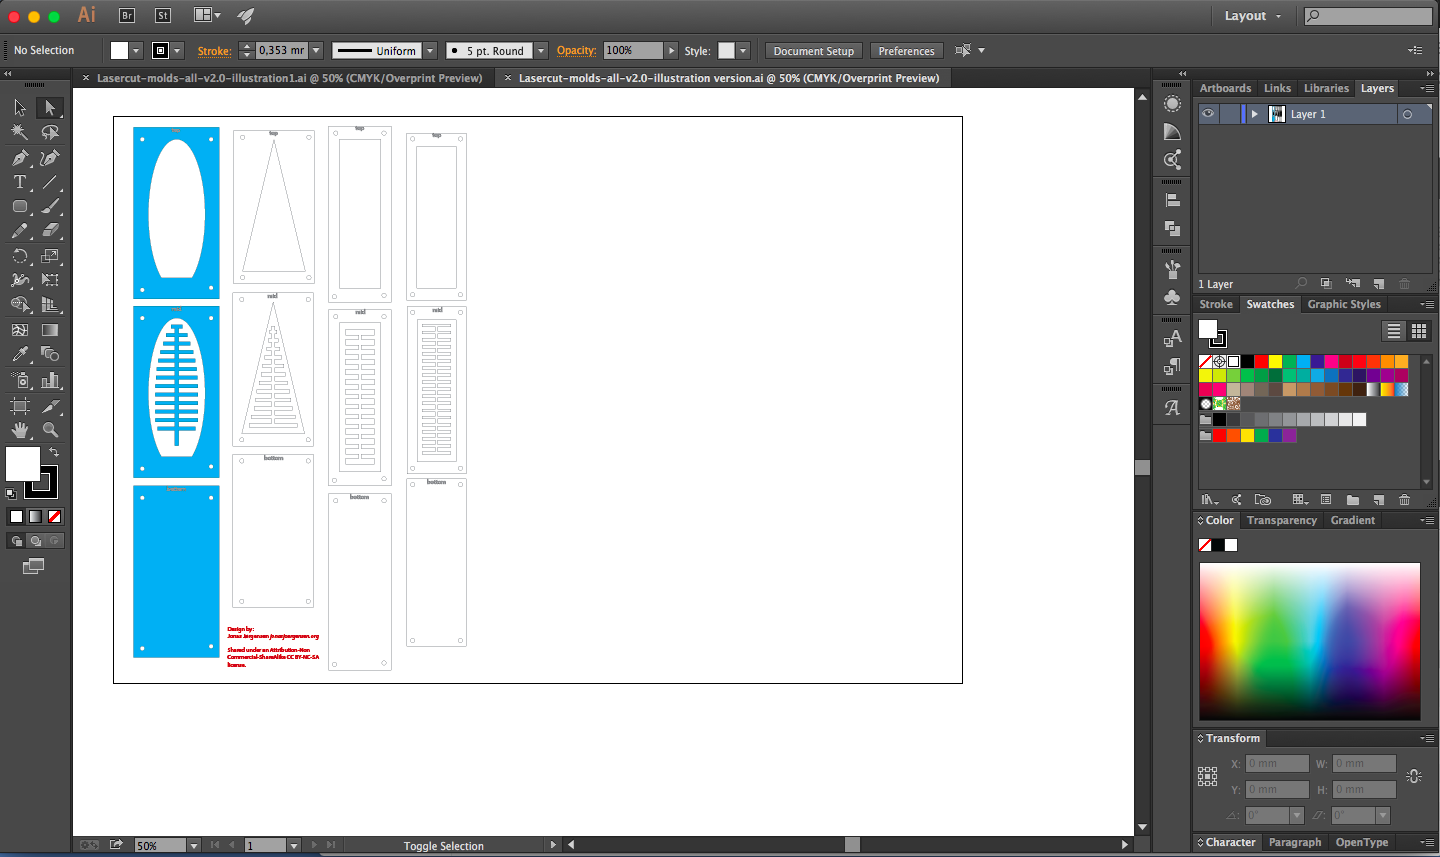Switch to Paragraph panel tab
This screenshot has height=857, width=1440.
(x=1295, y=842)
